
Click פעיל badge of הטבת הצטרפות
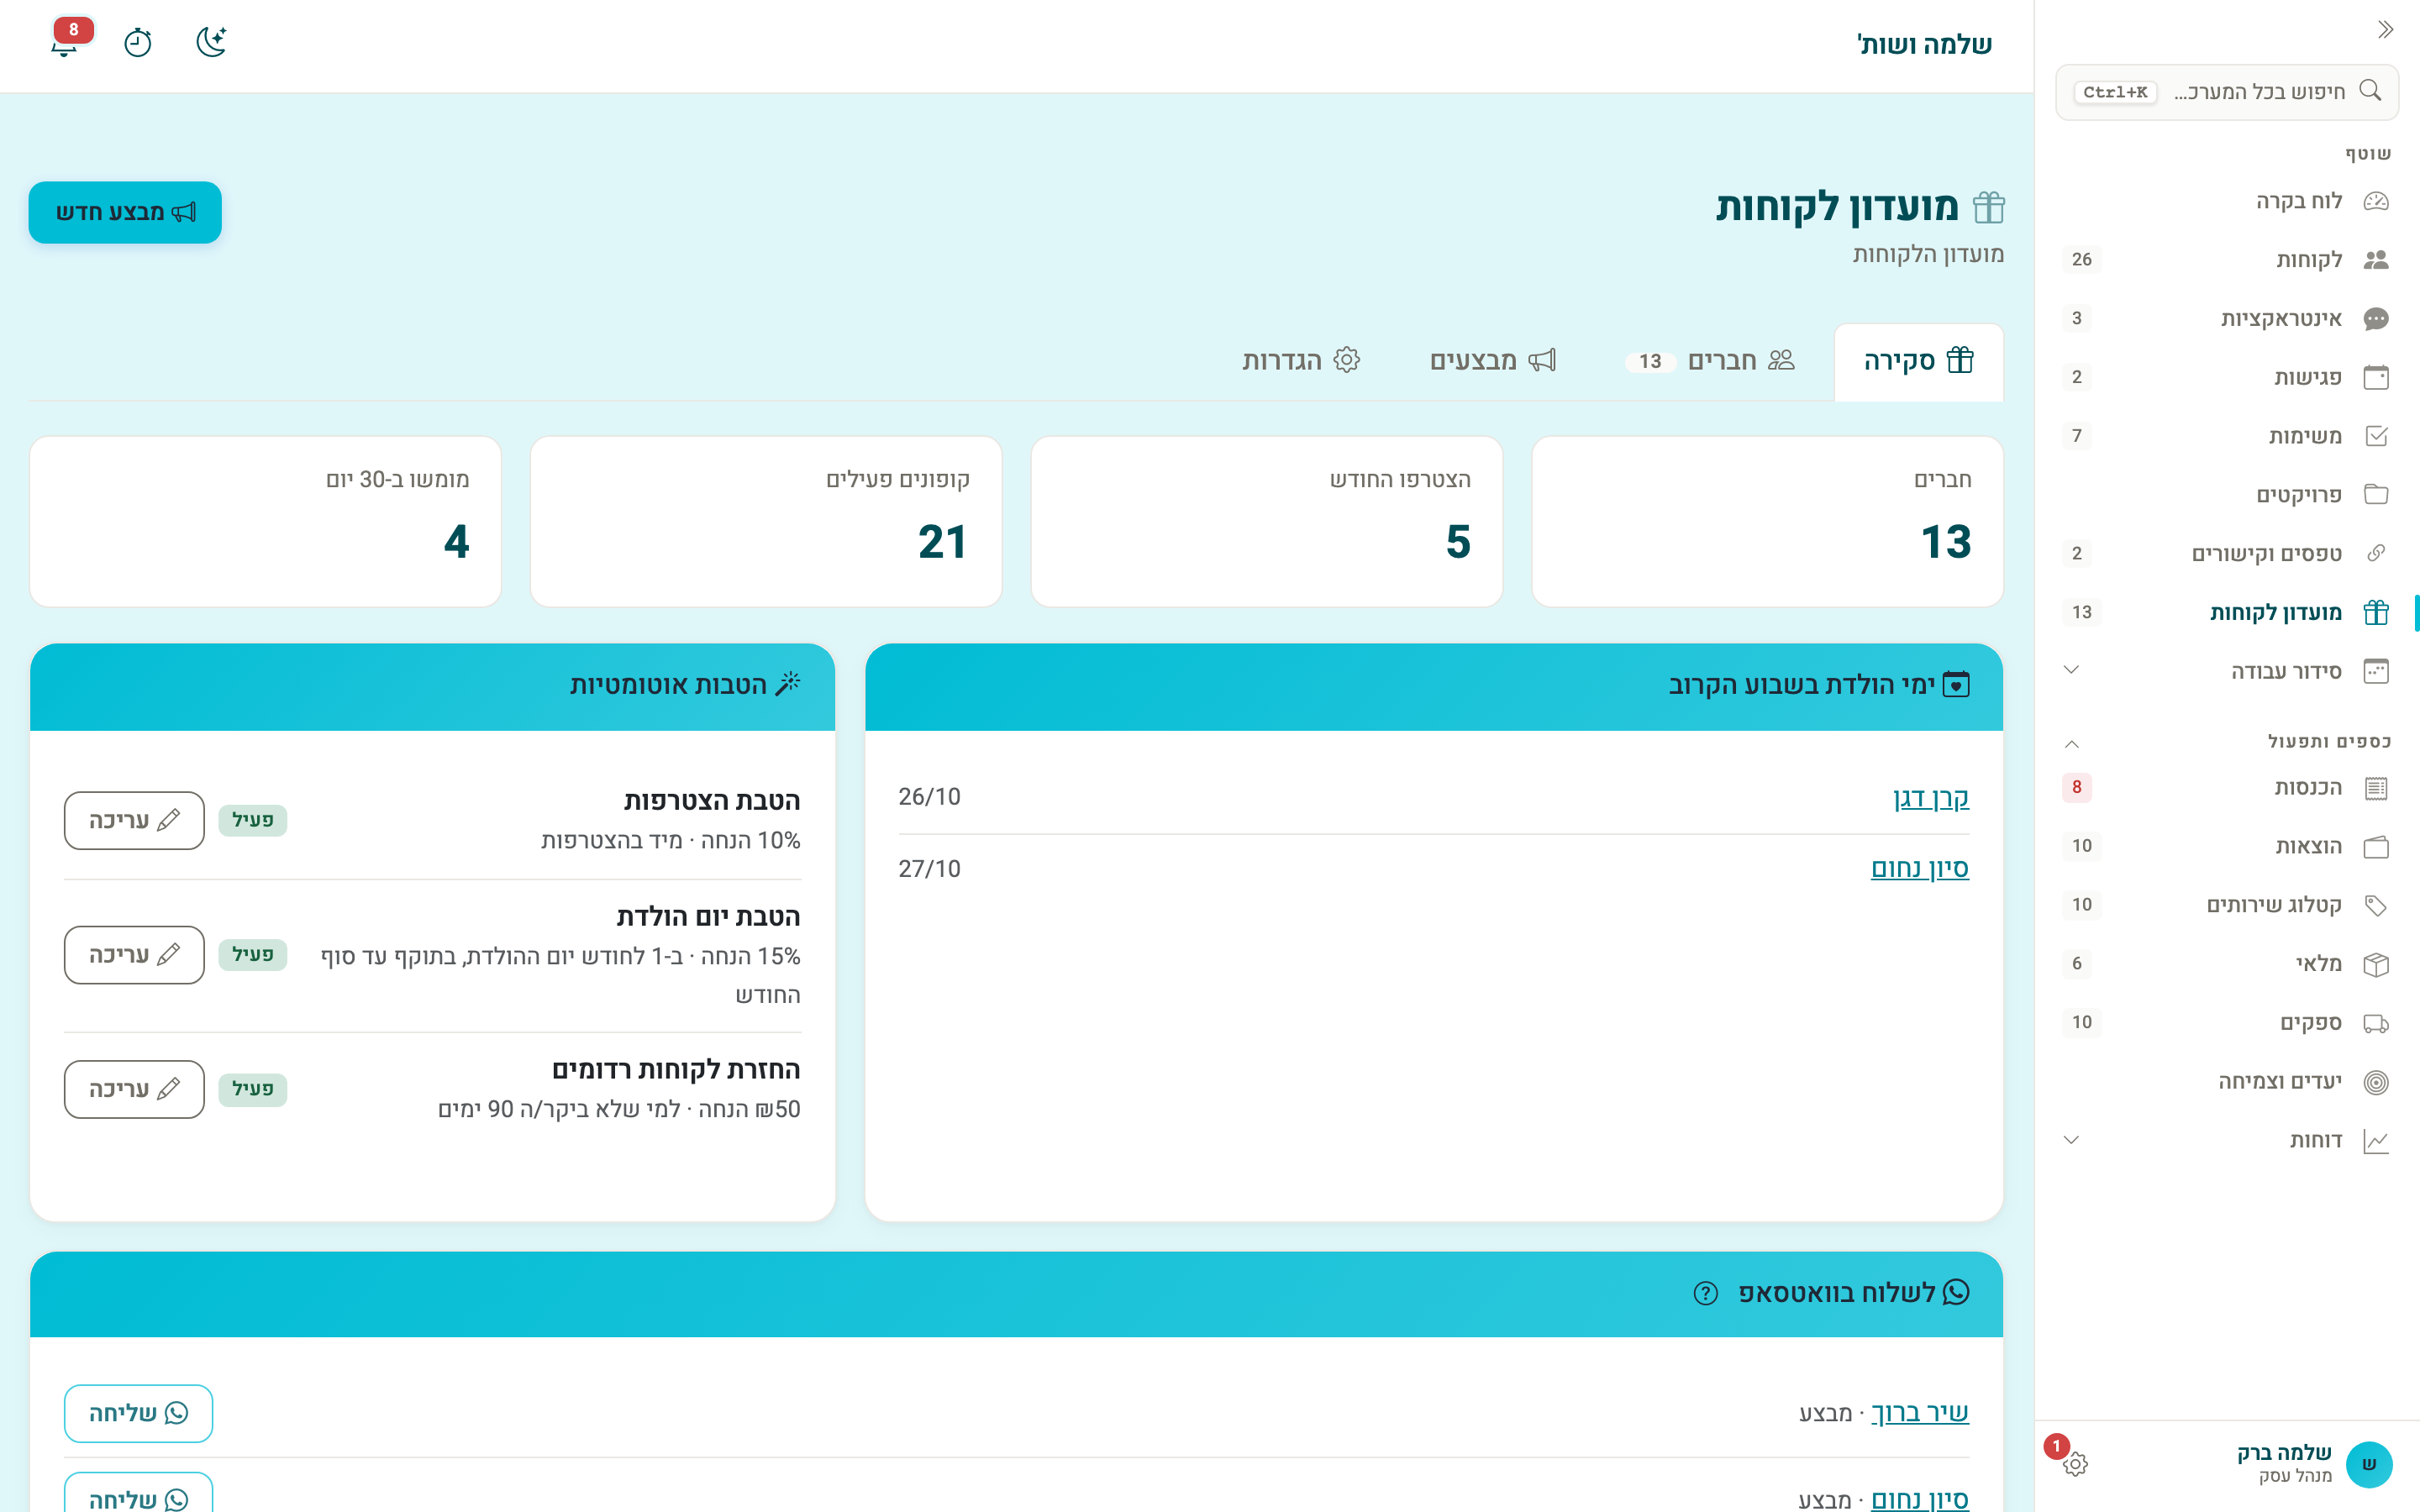coord(253,820)
